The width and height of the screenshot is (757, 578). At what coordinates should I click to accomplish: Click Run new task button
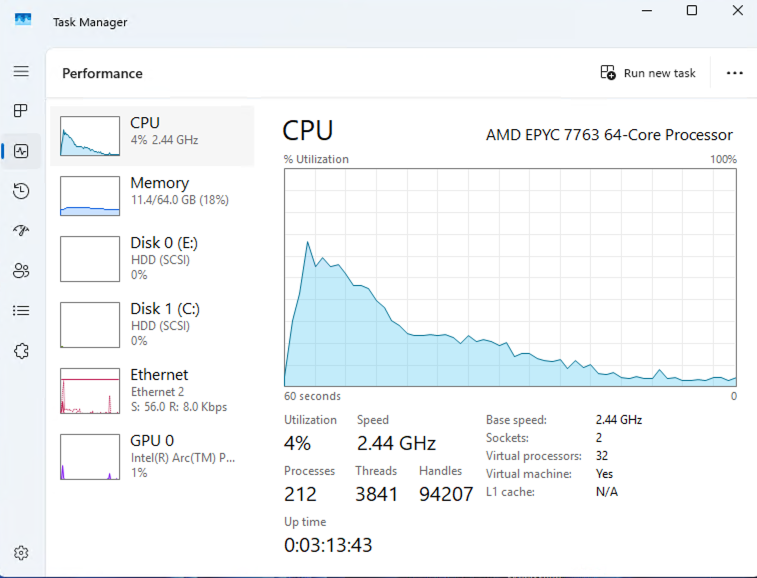648,73
